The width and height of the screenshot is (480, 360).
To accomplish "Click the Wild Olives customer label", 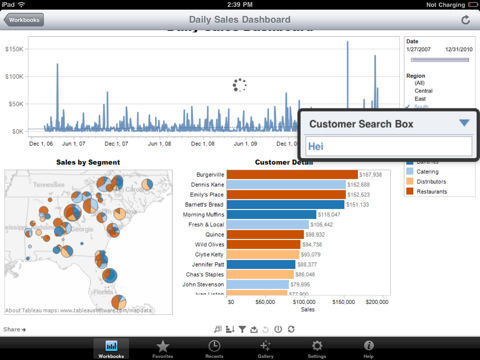I will click(209, 244).
